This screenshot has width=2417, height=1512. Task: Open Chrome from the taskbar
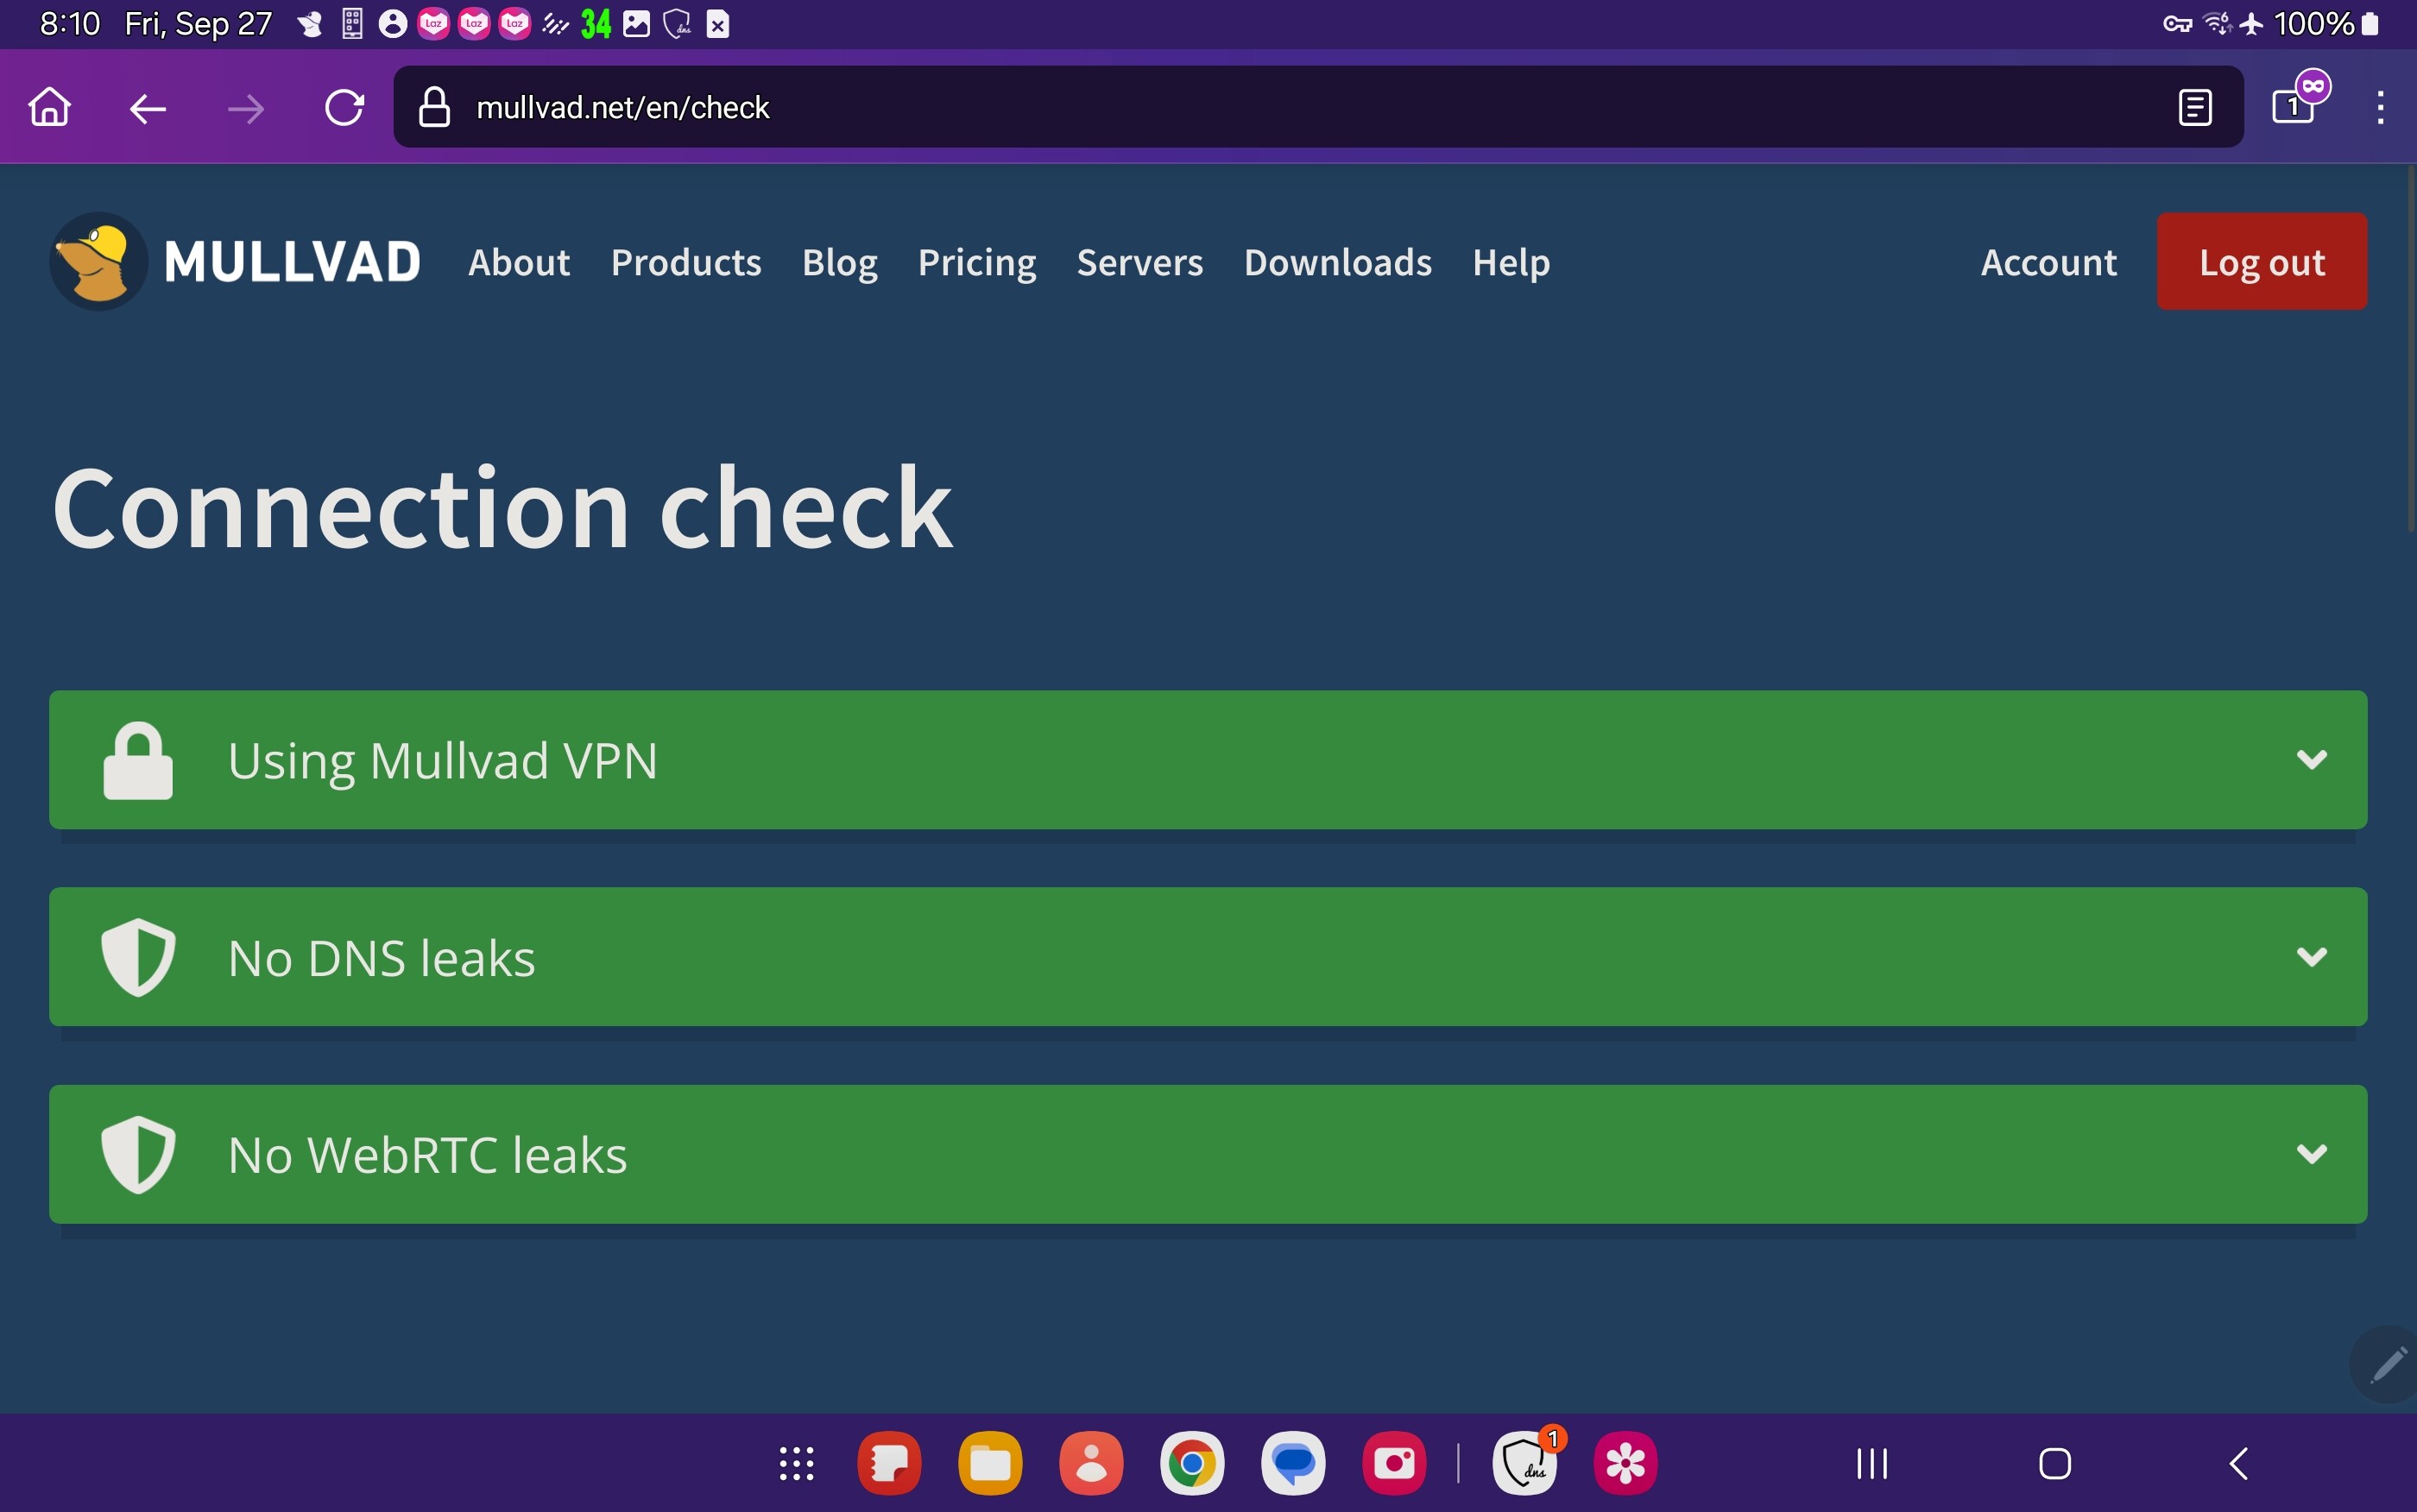tap(1191, 1464)
